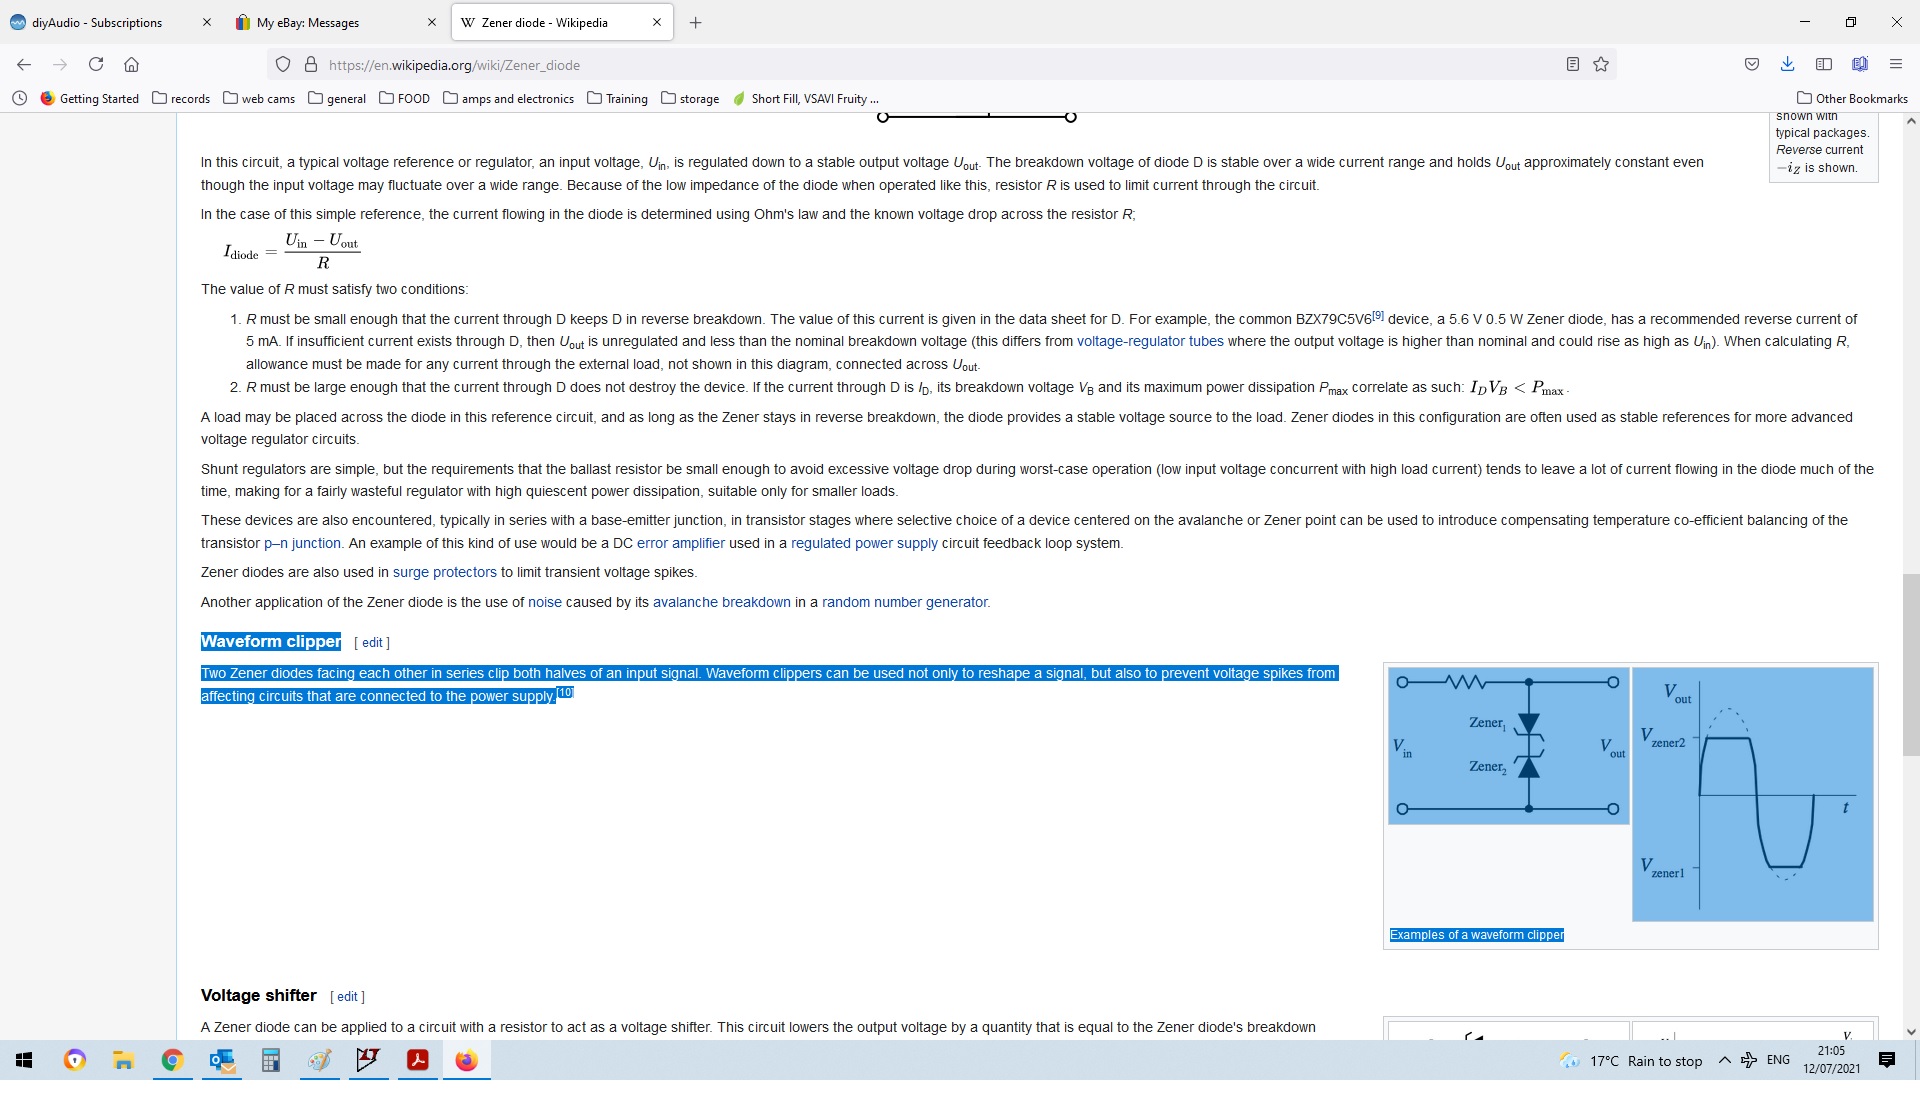This screenshot has width=1920, height=1095.
Task: Open the Training bookmark folder
Action: (618, 98)
